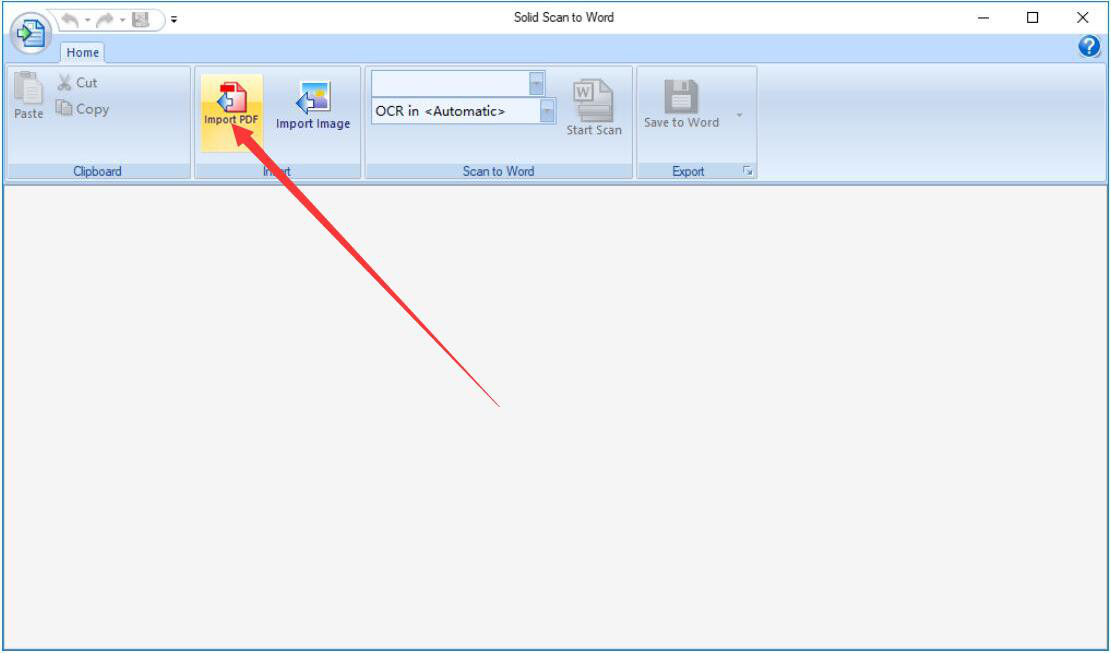Click the Save icon in quick access toolbar
The width and height of the screenshot is (1111, 653).
(140, 20)
